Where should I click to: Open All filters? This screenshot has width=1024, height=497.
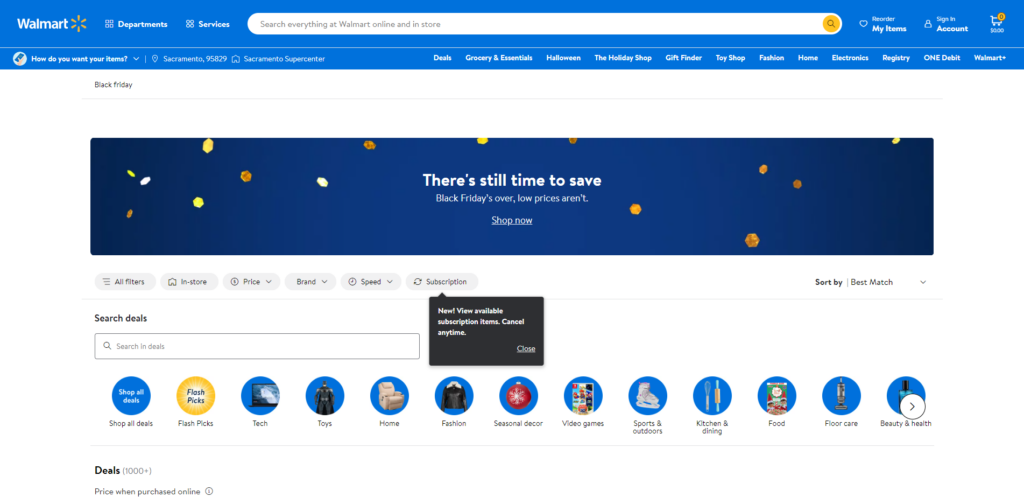125,281
